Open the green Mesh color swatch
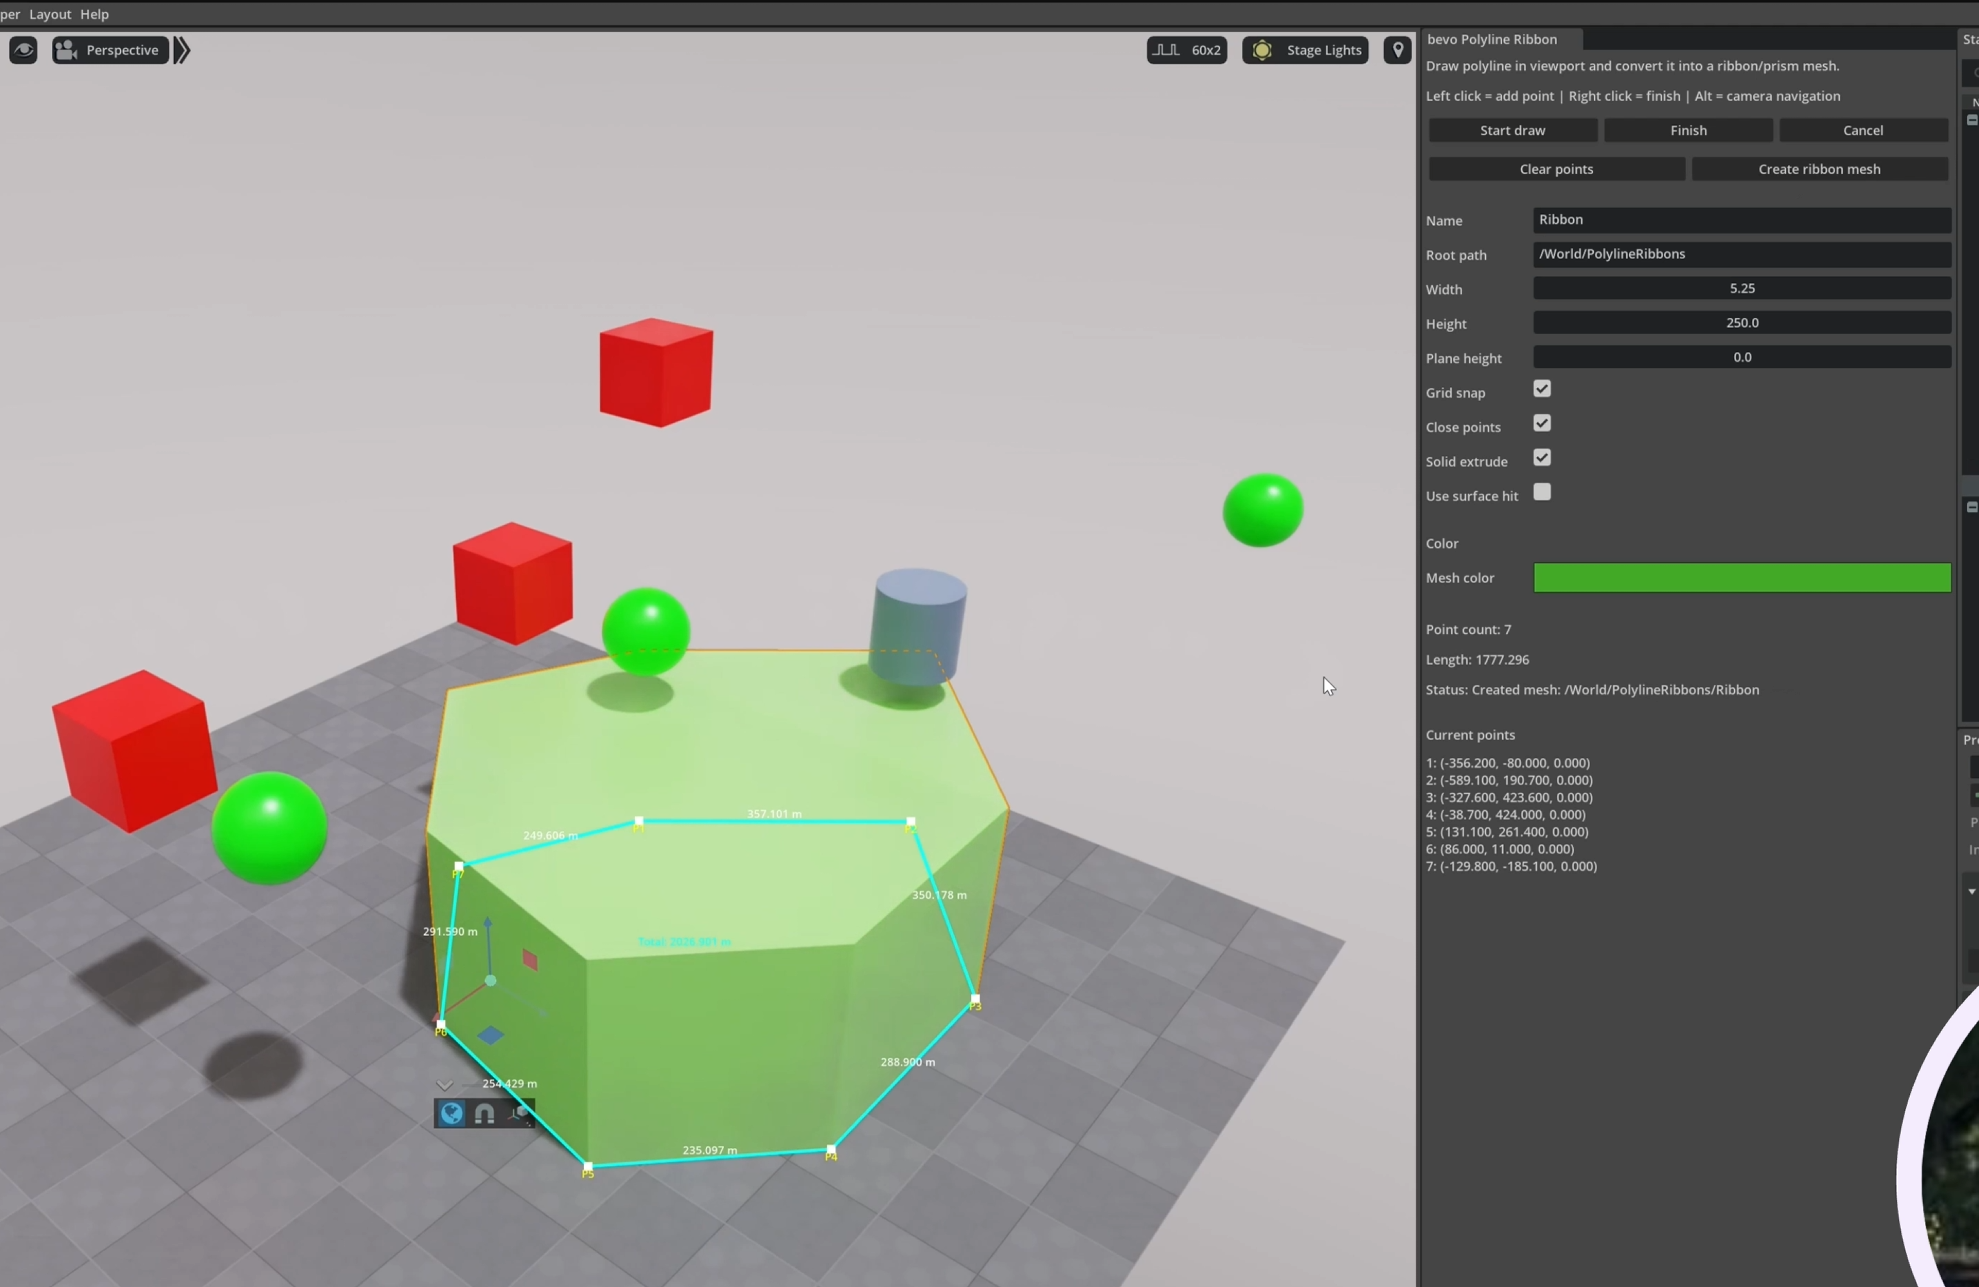Image resolution: width=1979 pixels, height=1287 pixels. 1742,577
